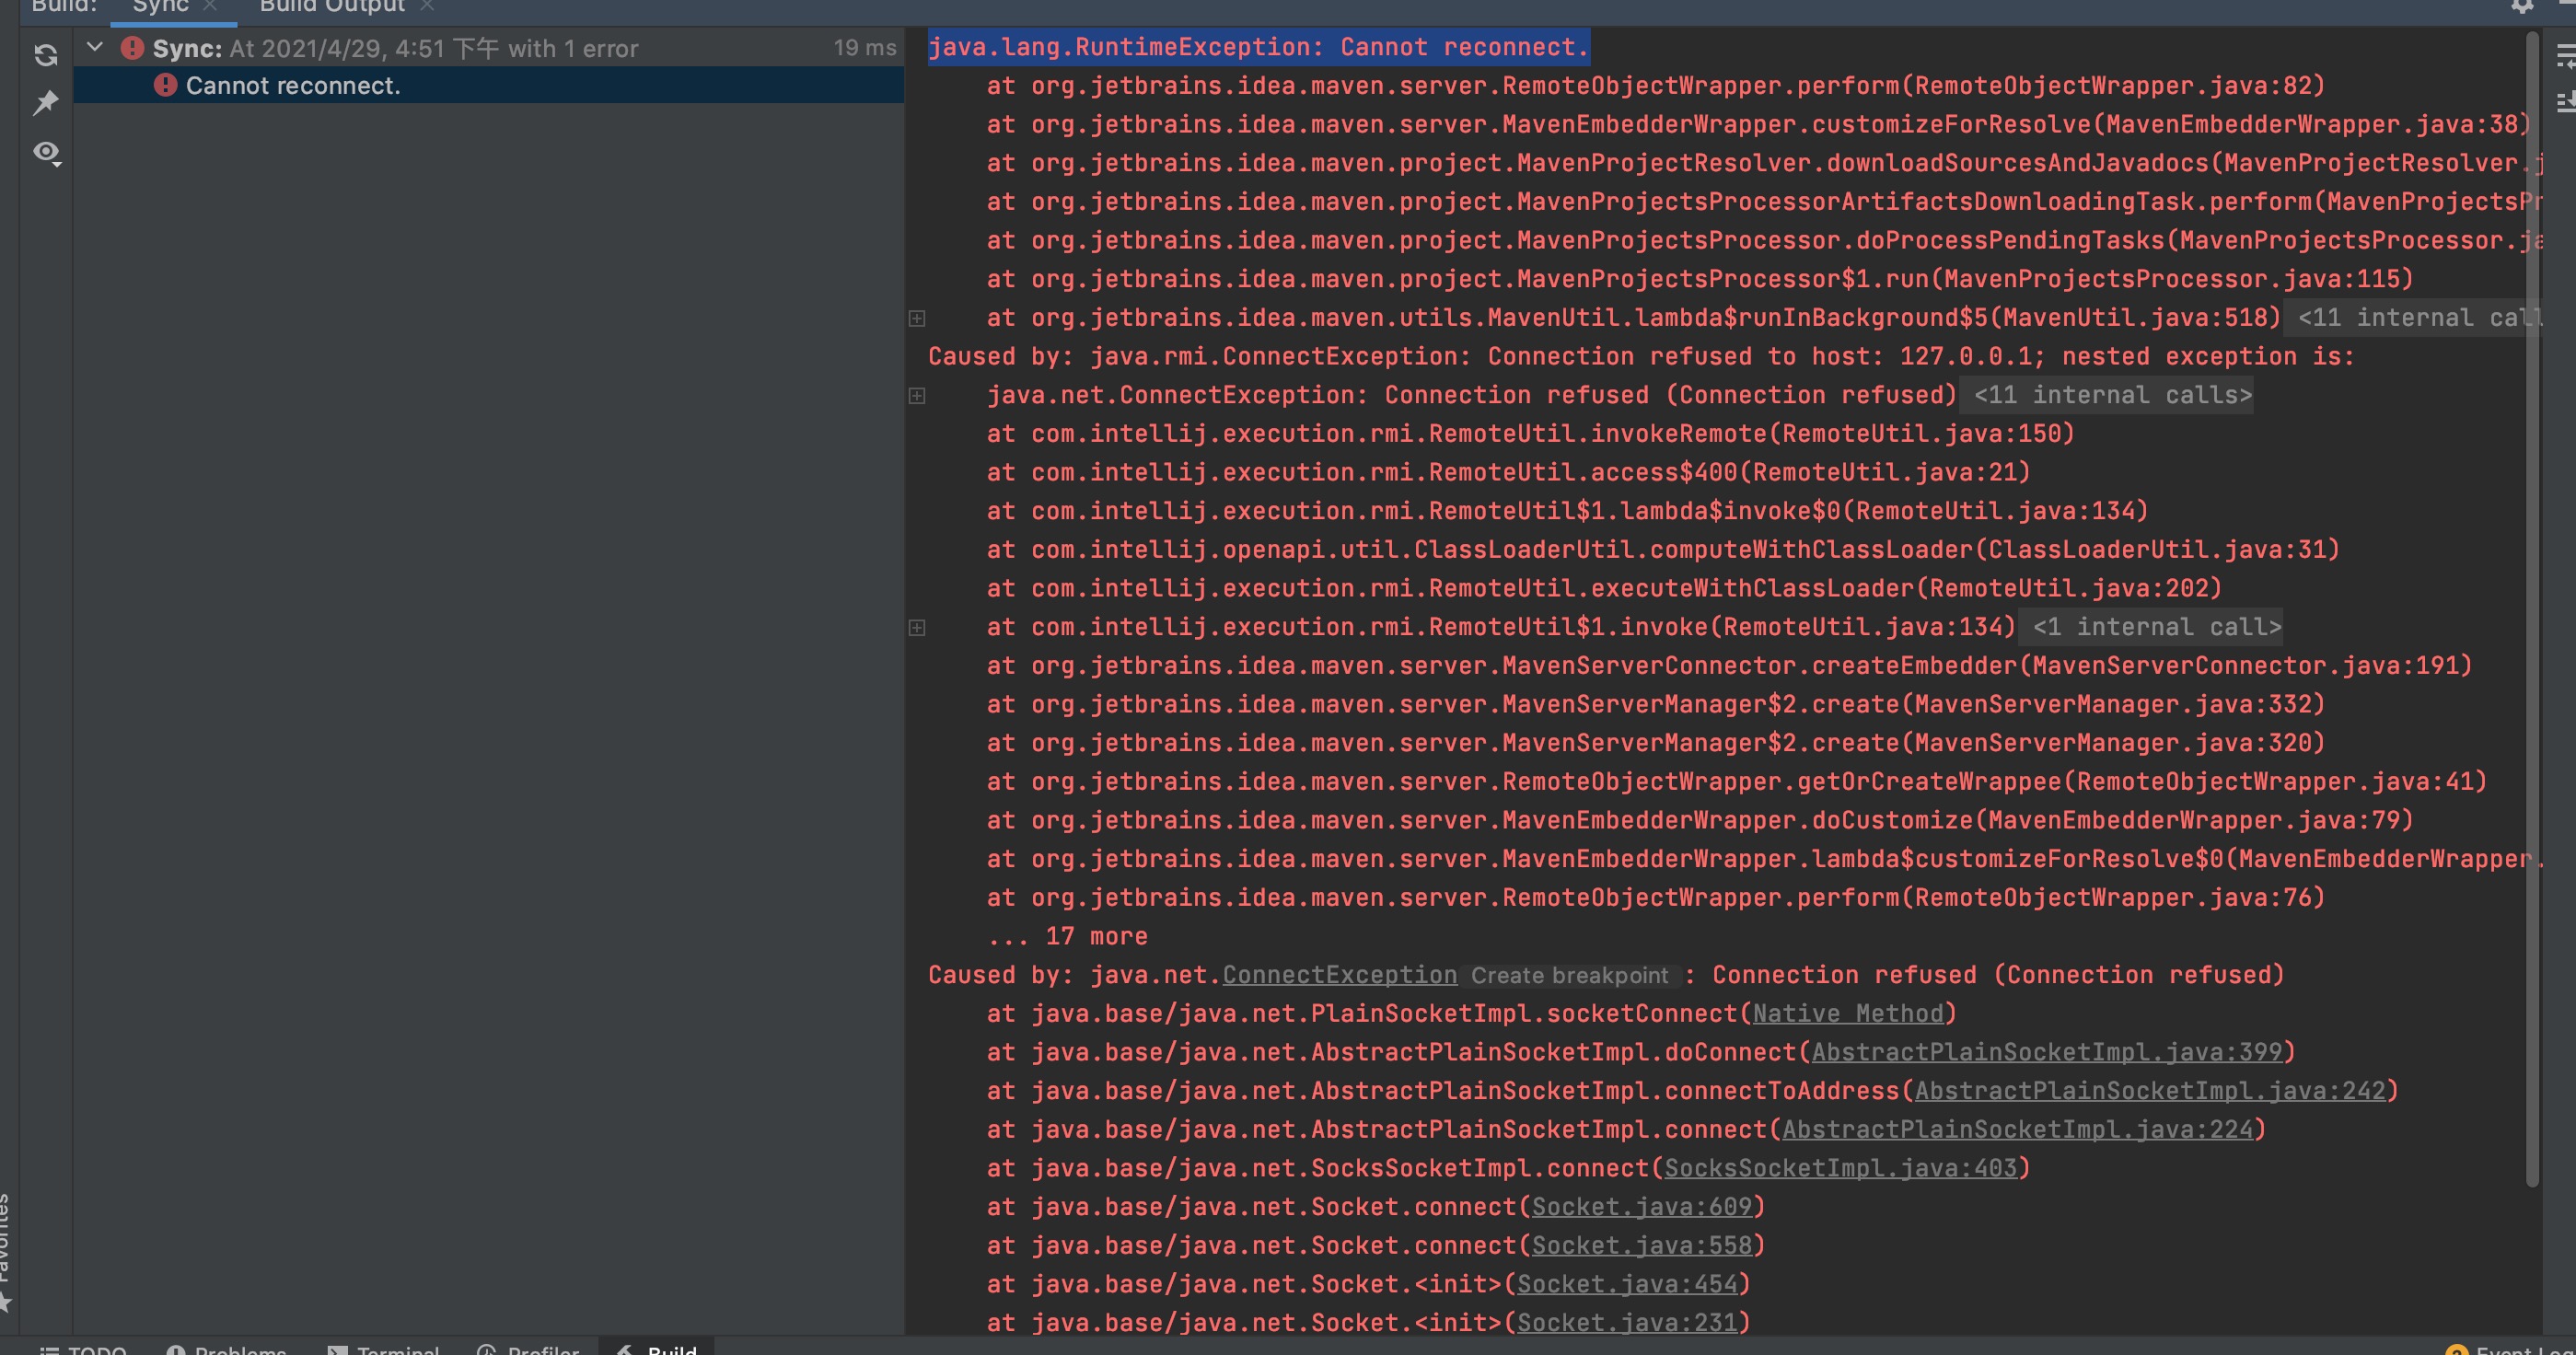Switch to the Build Output tab
The height and width of the screenshot is (1355, 2576).
click(332, 6)
